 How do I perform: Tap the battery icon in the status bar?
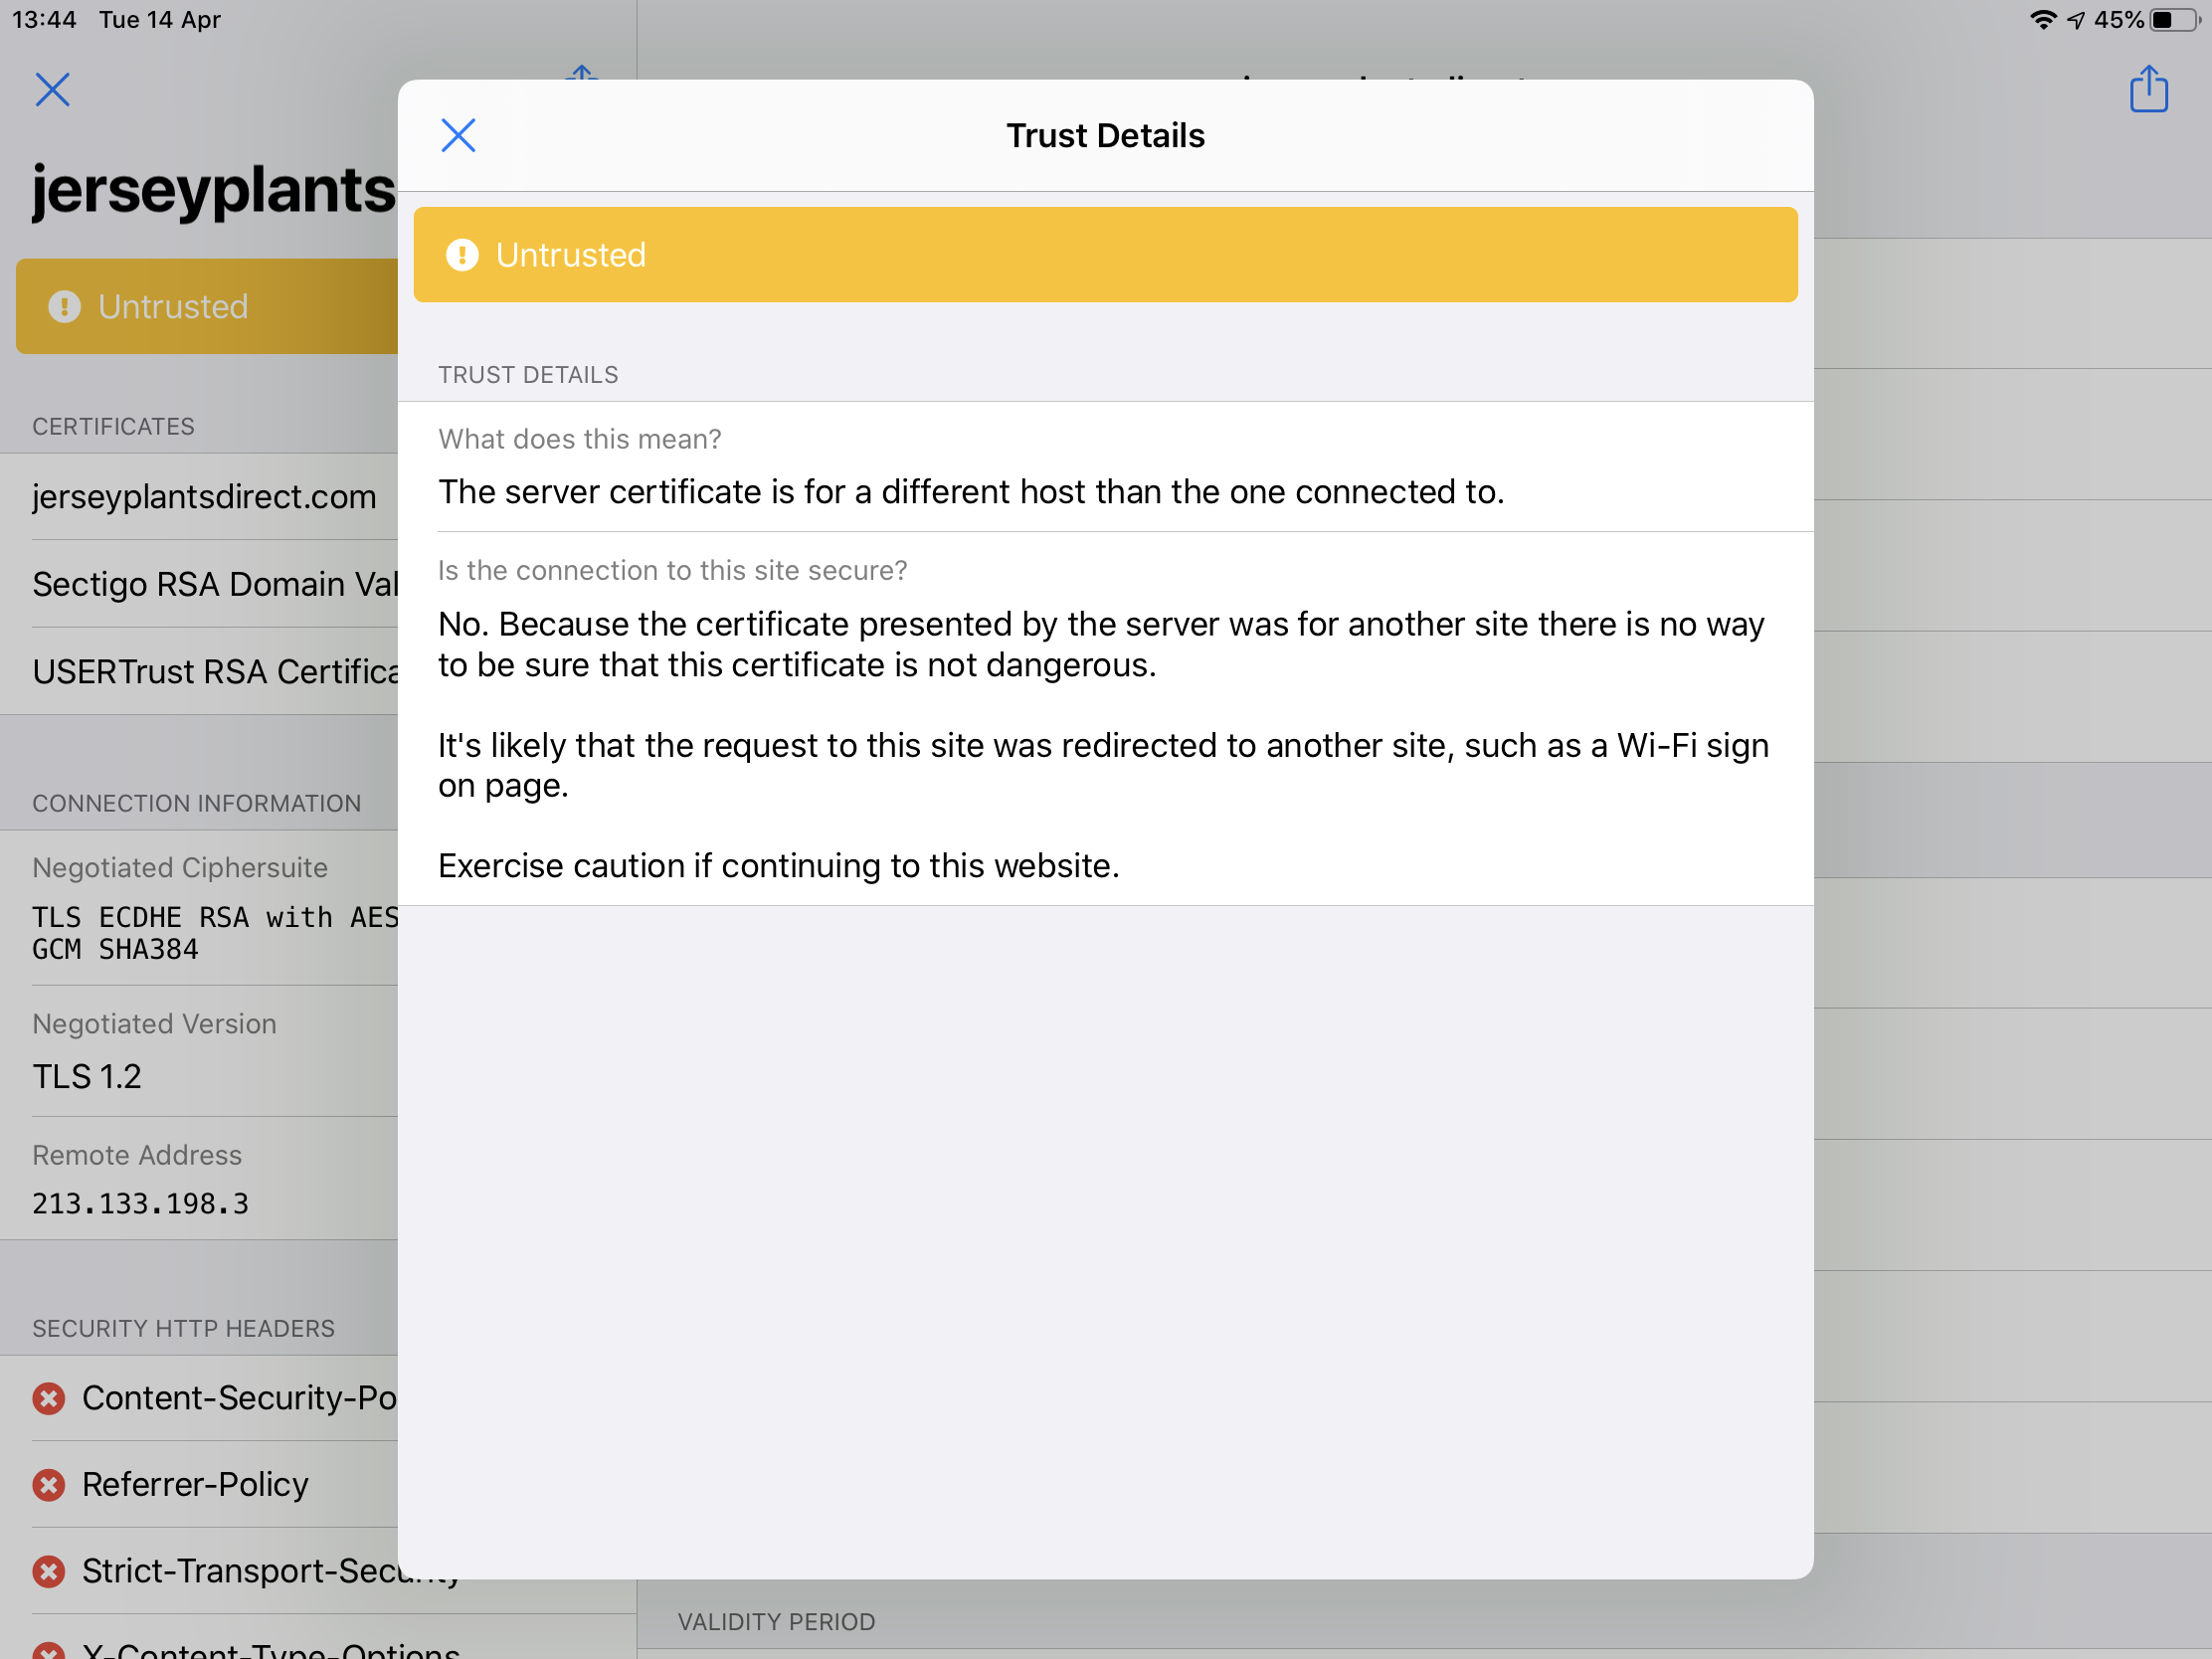pos(2174,20)
